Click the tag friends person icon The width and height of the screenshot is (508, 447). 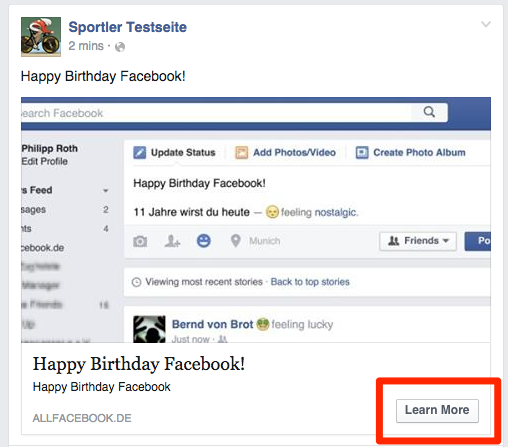coord(172,241)
